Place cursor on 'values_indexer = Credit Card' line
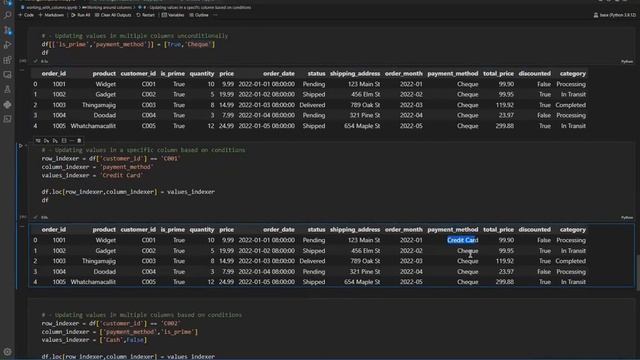This screenshot has width=640, height=360. 92,176
